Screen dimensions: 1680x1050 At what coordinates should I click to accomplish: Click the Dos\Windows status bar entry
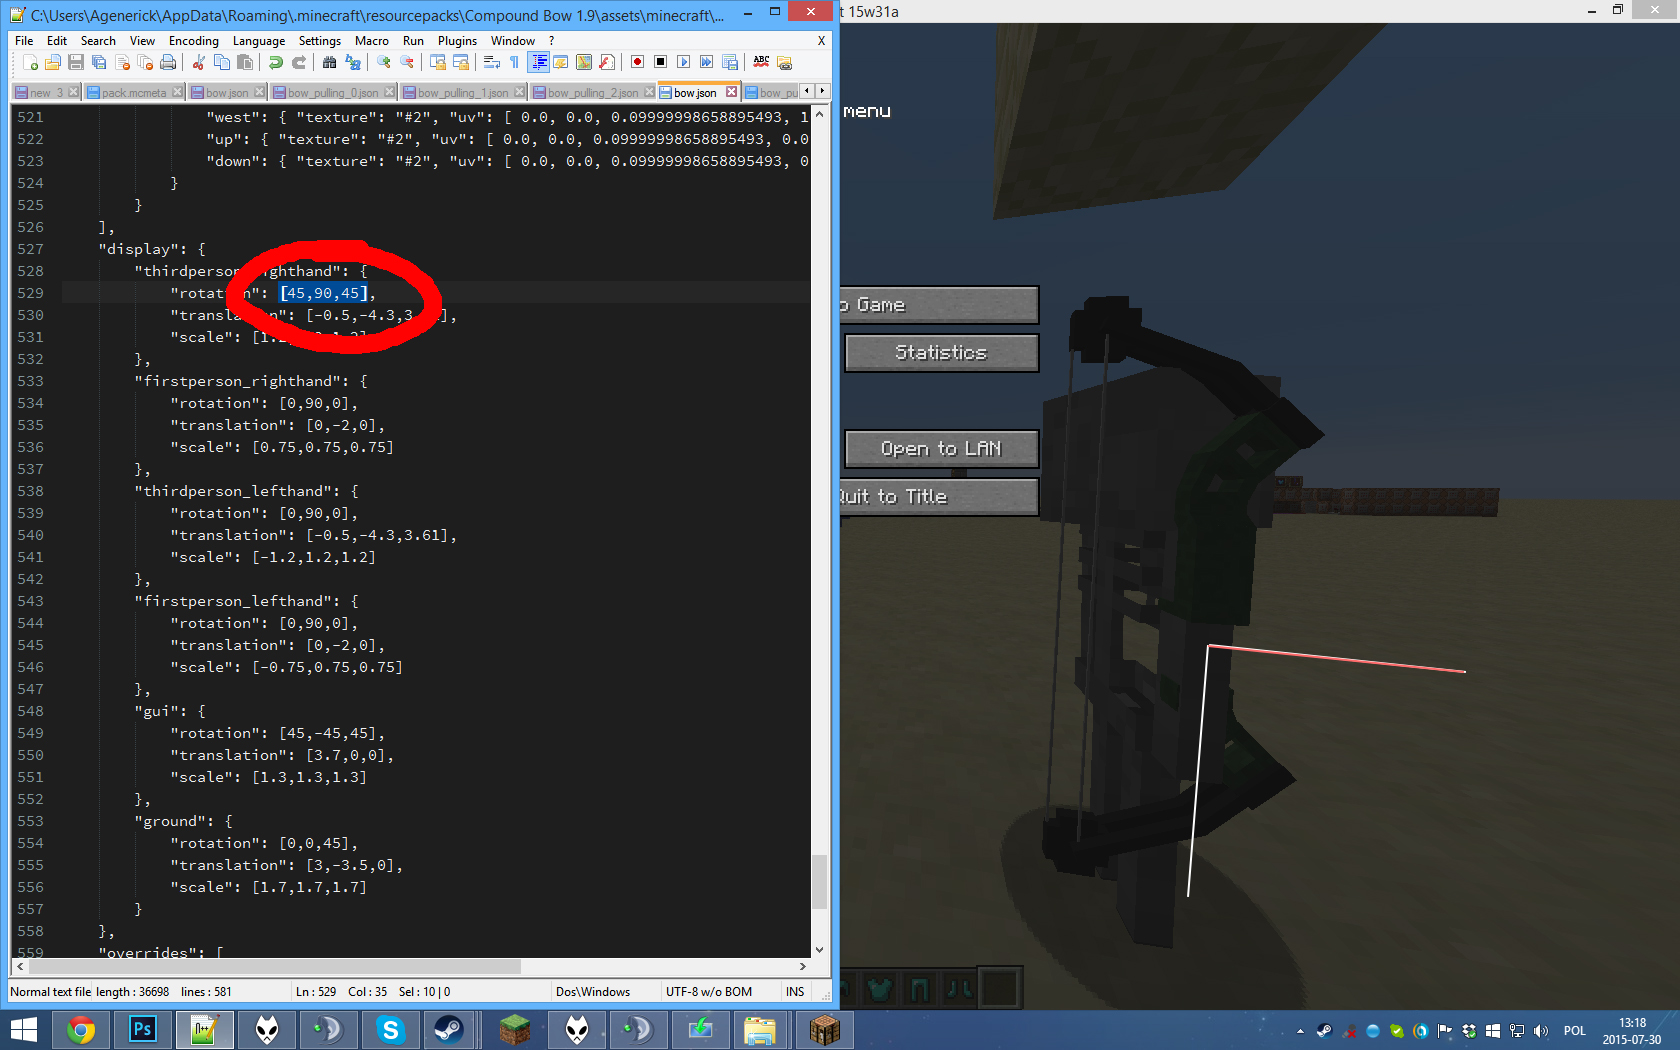pyautogui.click(x=593, y=992)
